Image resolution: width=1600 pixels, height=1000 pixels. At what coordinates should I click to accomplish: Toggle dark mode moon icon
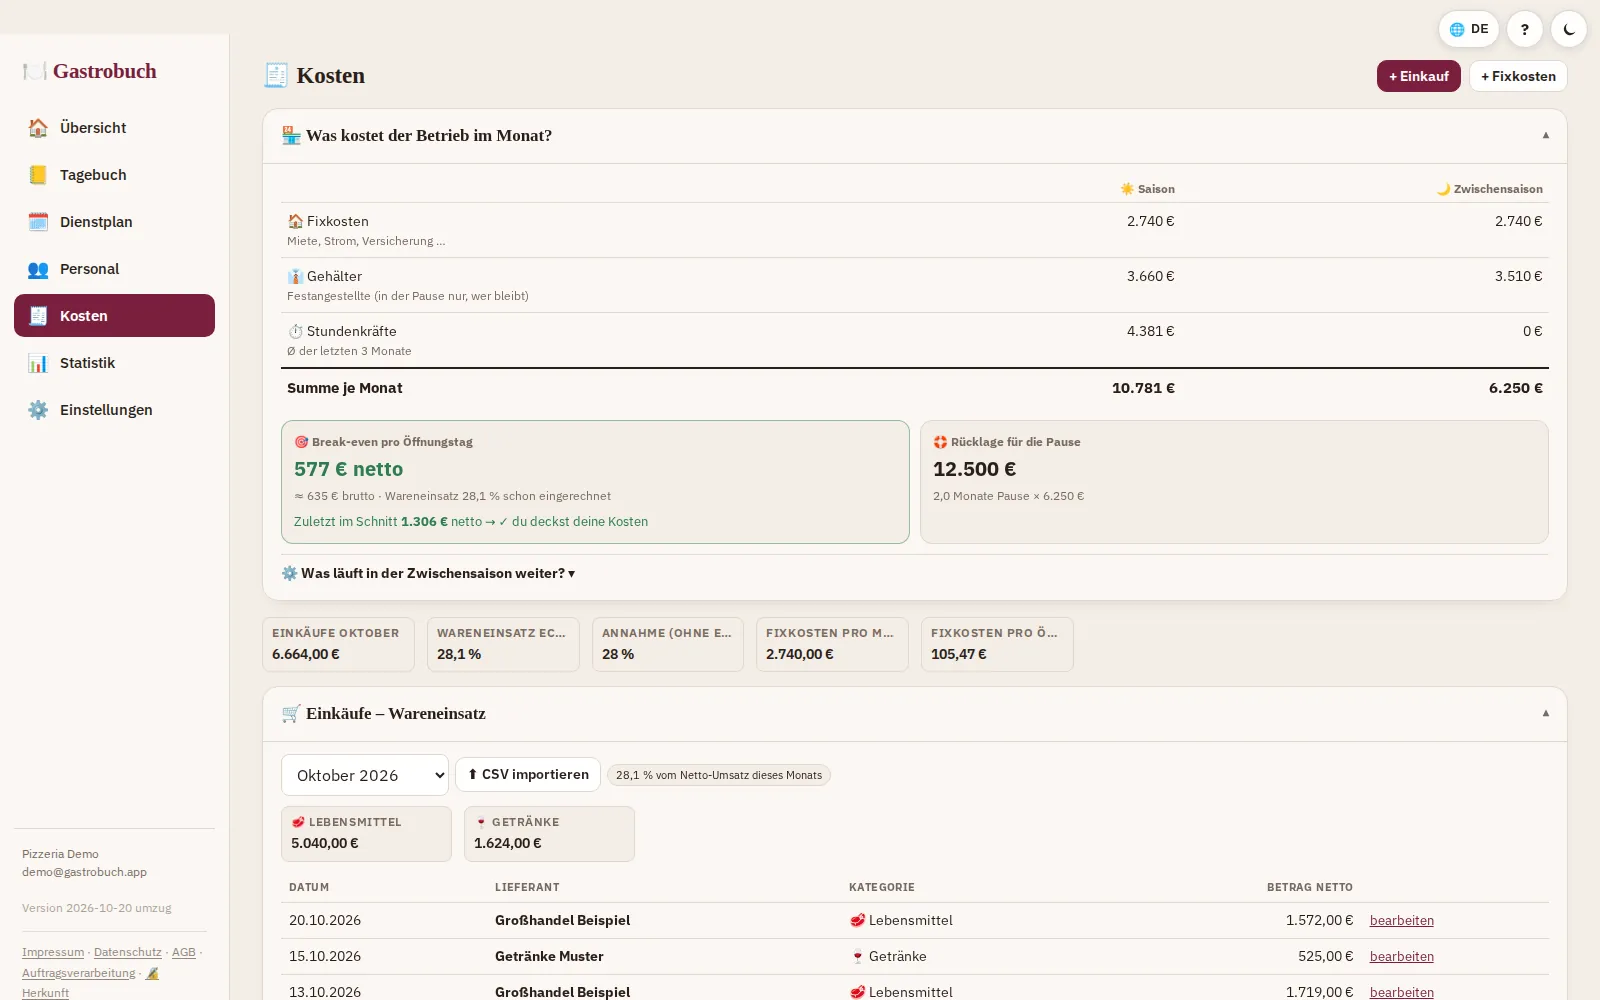pyautogui.click(x=1569, y=29)
